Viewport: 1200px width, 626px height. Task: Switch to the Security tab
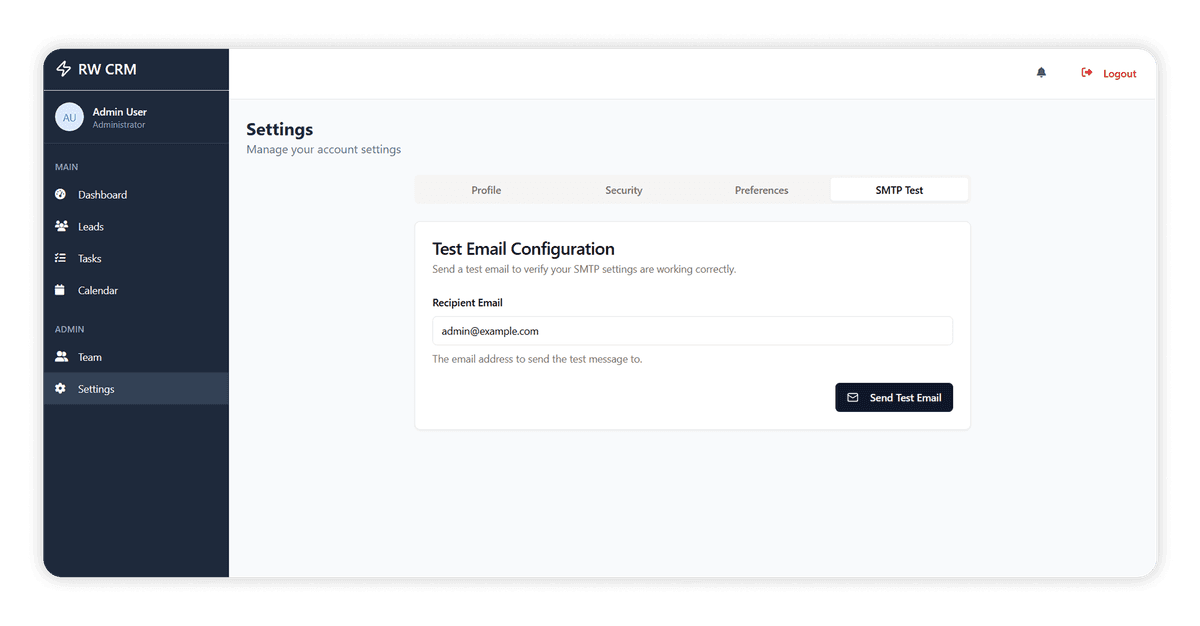click(x=624, y=190)
